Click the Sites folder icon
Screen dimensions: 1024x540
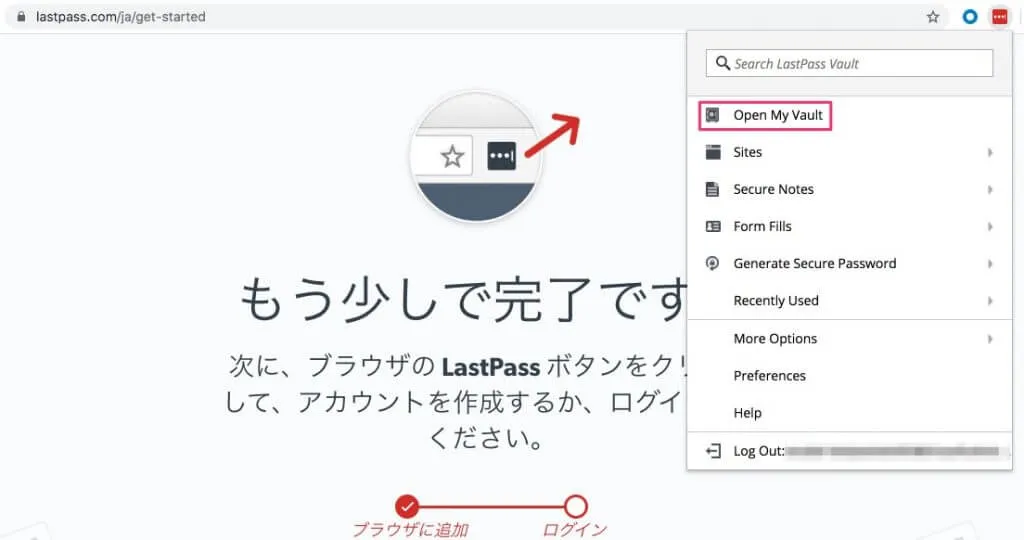click(x=713, y=152)
